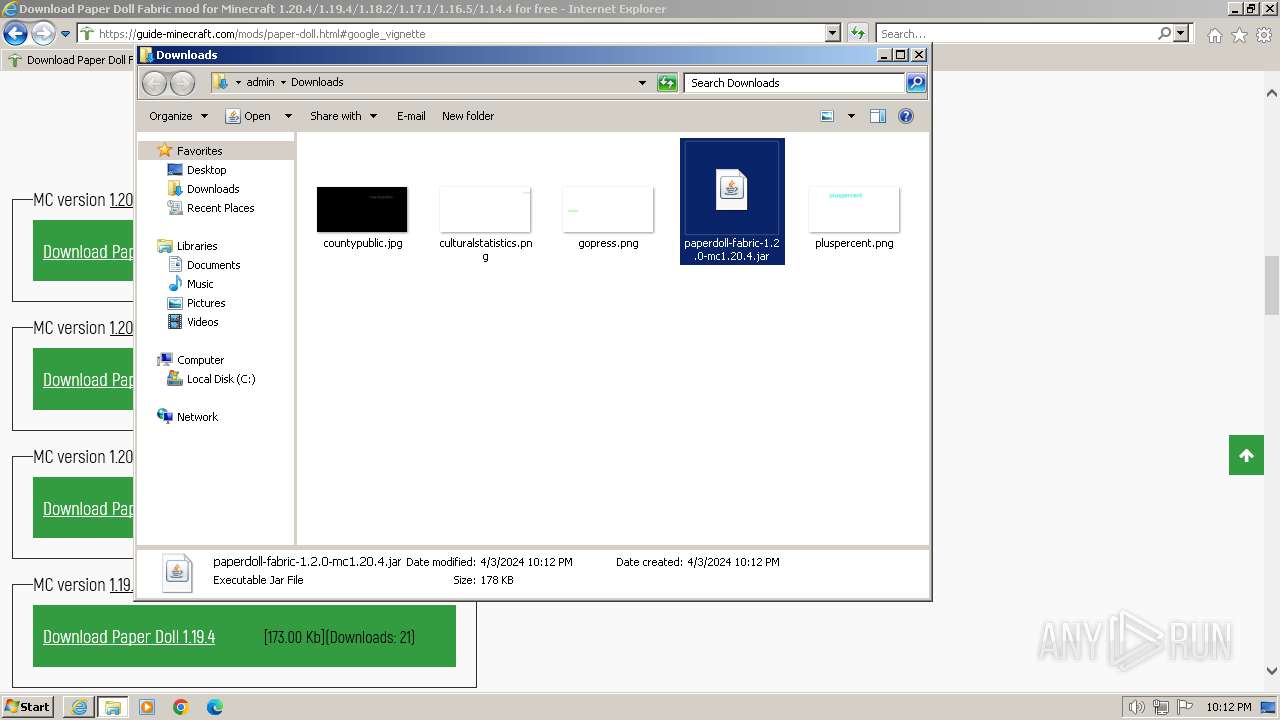The height and width of the screenshot is (720, 1280).
Task: Open IE Favorites star icon
Action: click(1239, 35)
